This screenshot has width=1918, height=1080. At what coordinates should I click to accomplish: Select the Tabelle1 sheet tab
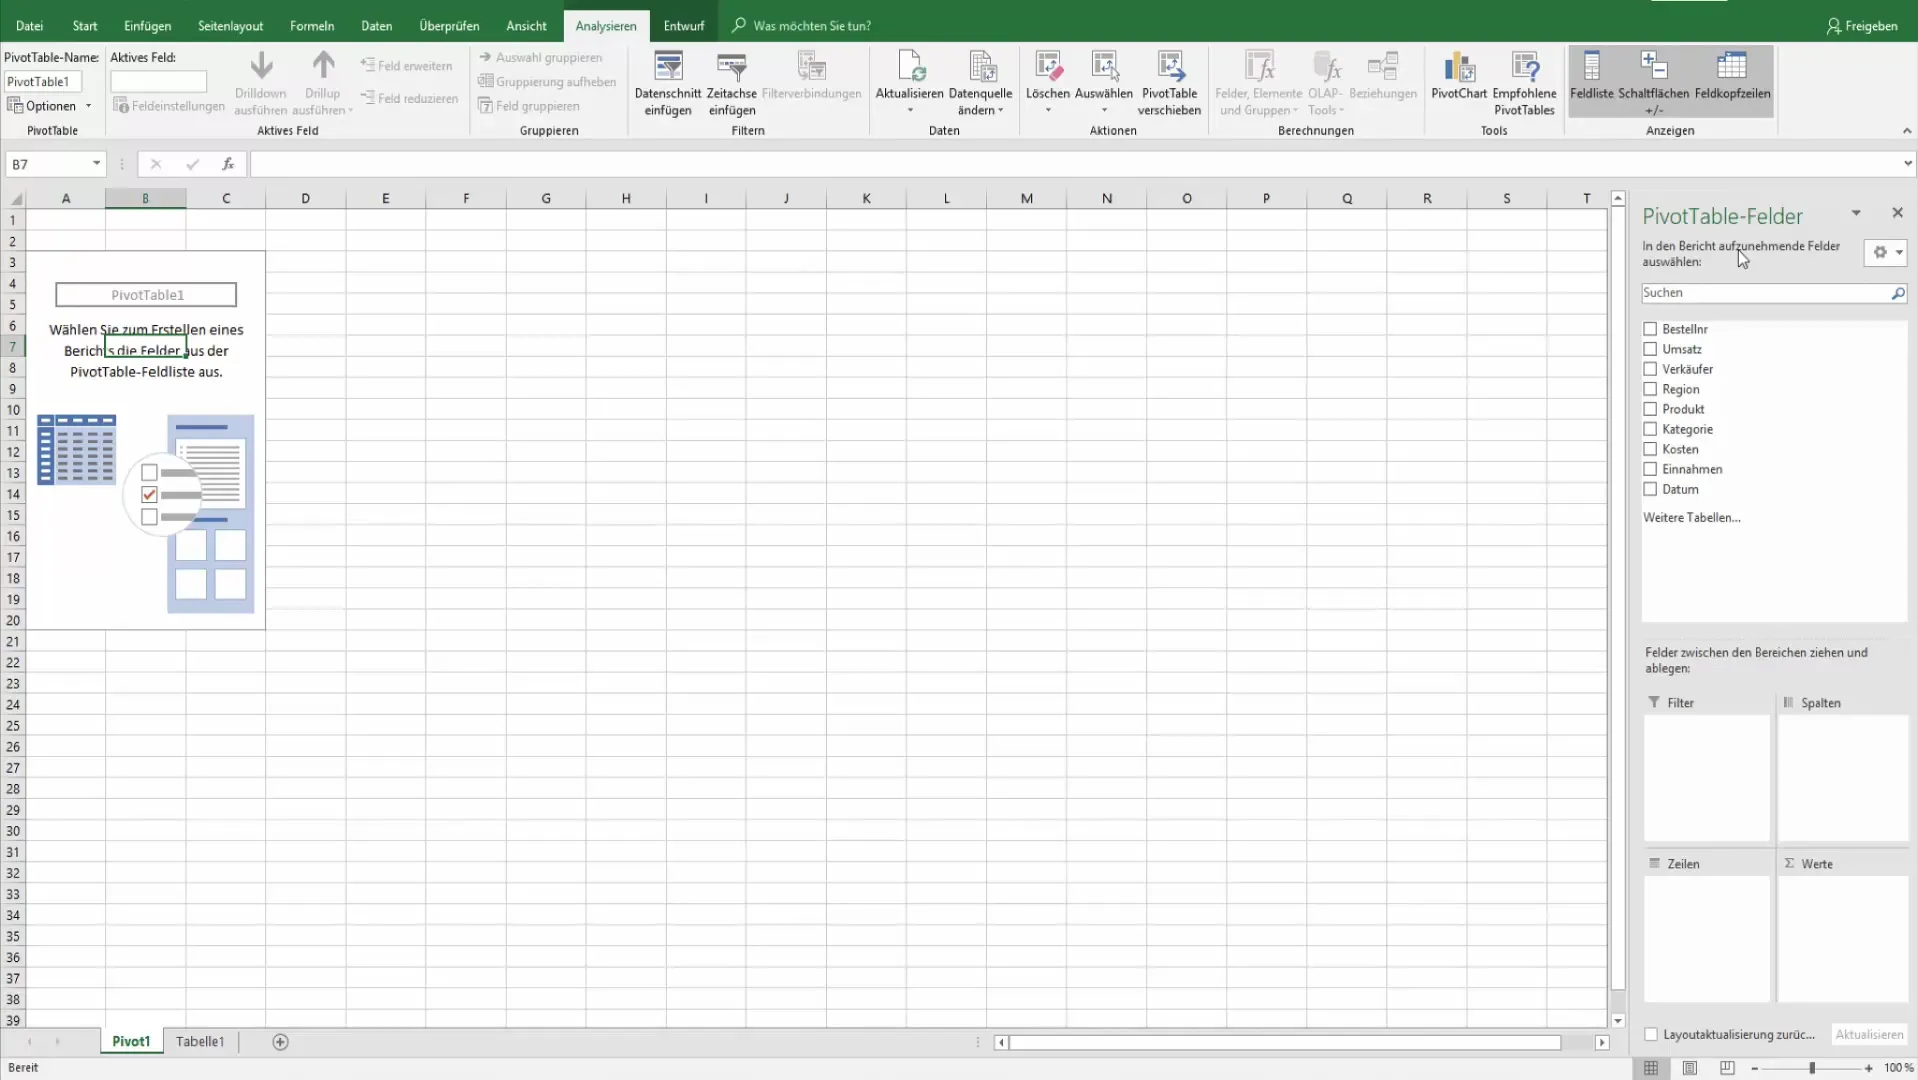click(x=200, y=1042)
